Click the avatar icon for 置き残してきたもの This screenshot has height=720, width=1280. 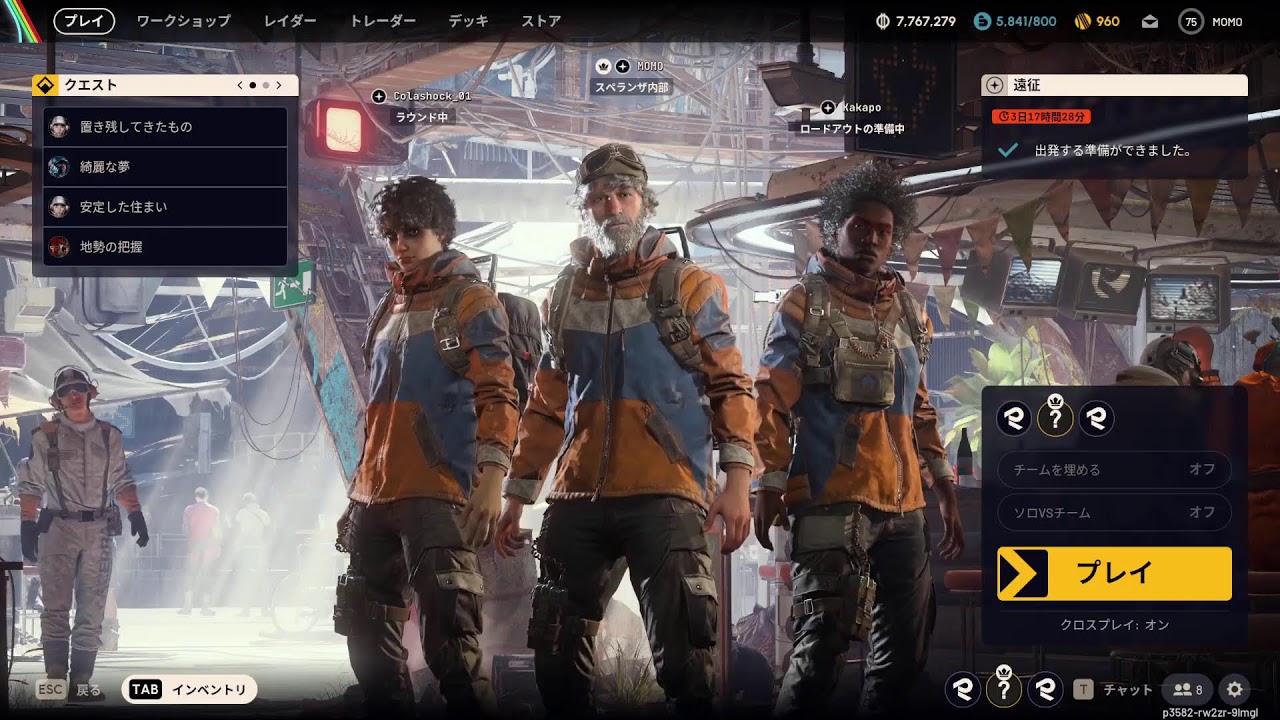(x=59, y=127)
